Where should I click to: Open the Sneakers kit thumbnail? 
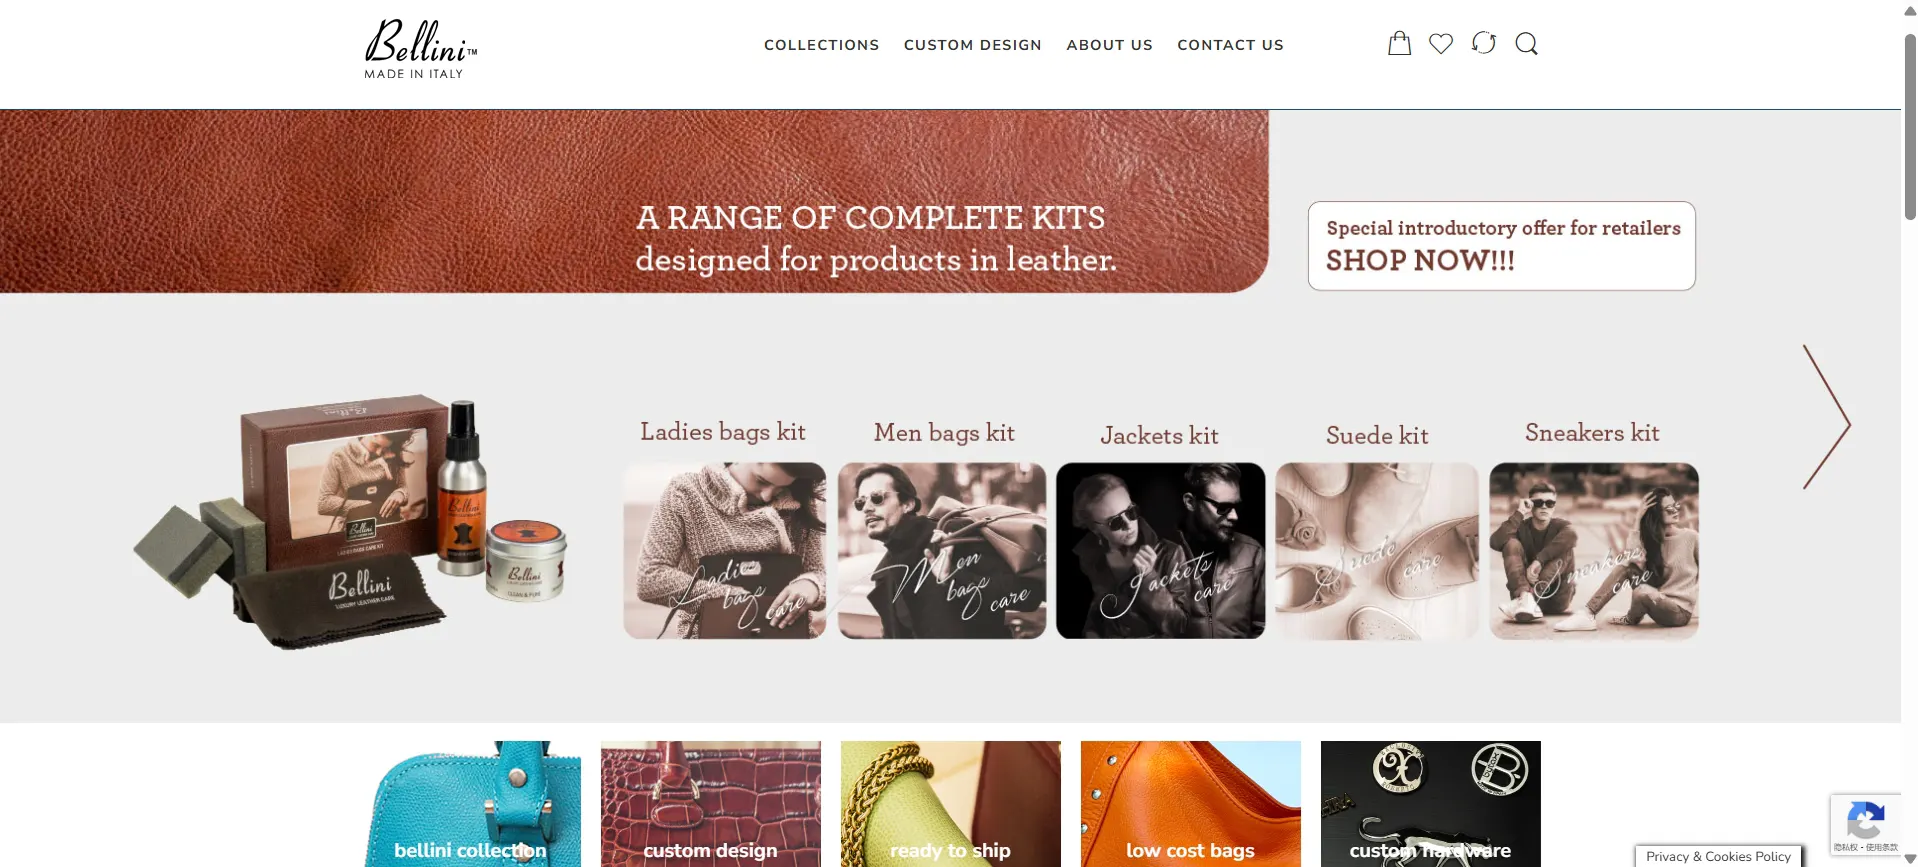(x=1594, y=550)
